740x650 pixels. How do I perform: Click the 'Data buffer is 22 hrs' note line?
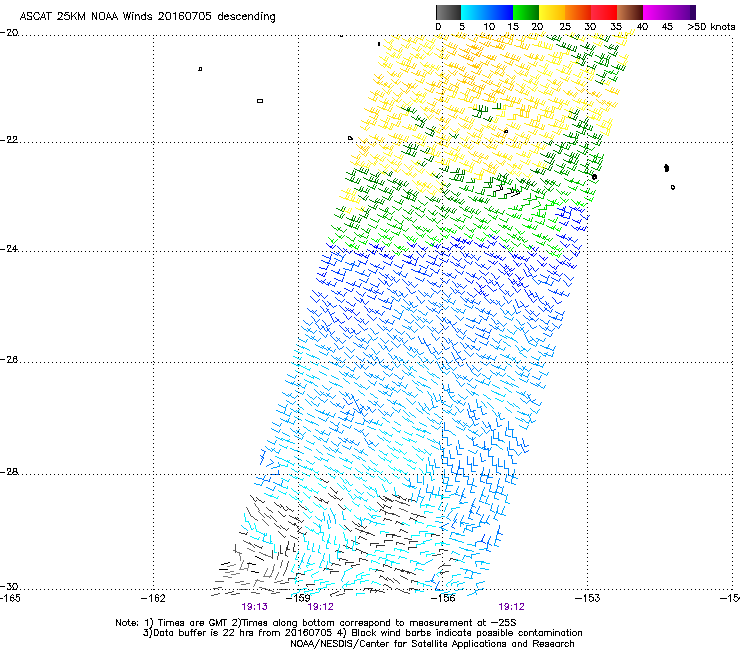pyautogui.click(x=362, y=633)
